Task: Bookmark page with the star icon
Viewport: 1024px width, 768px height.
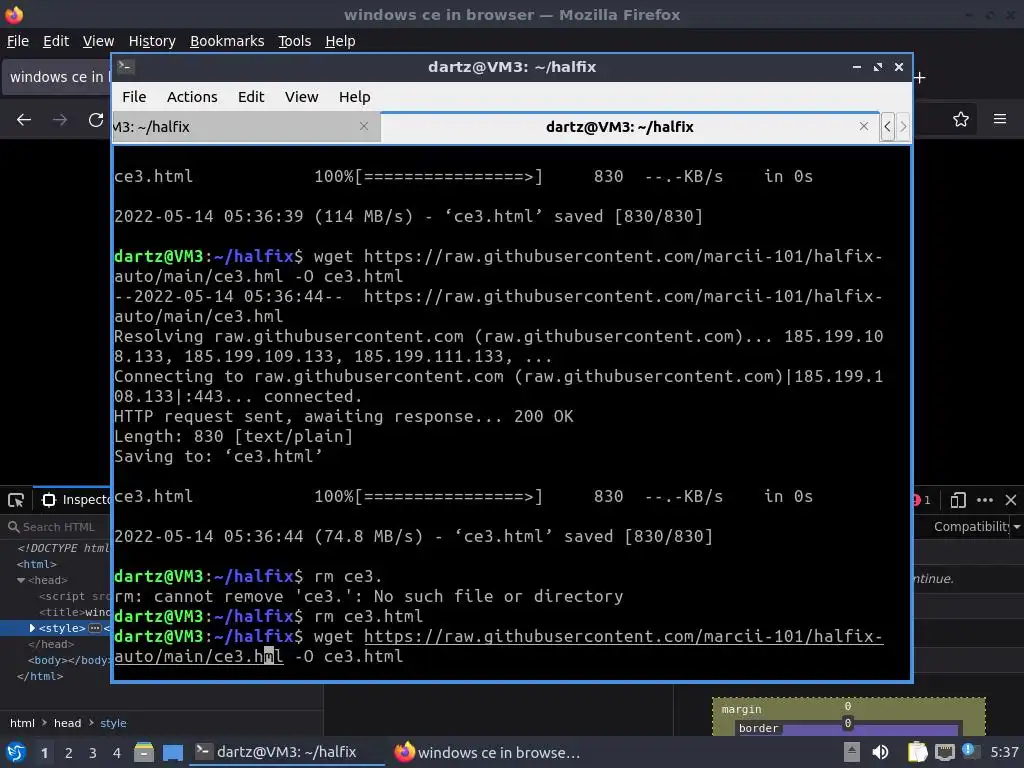Action: click(x=961, y=120)
